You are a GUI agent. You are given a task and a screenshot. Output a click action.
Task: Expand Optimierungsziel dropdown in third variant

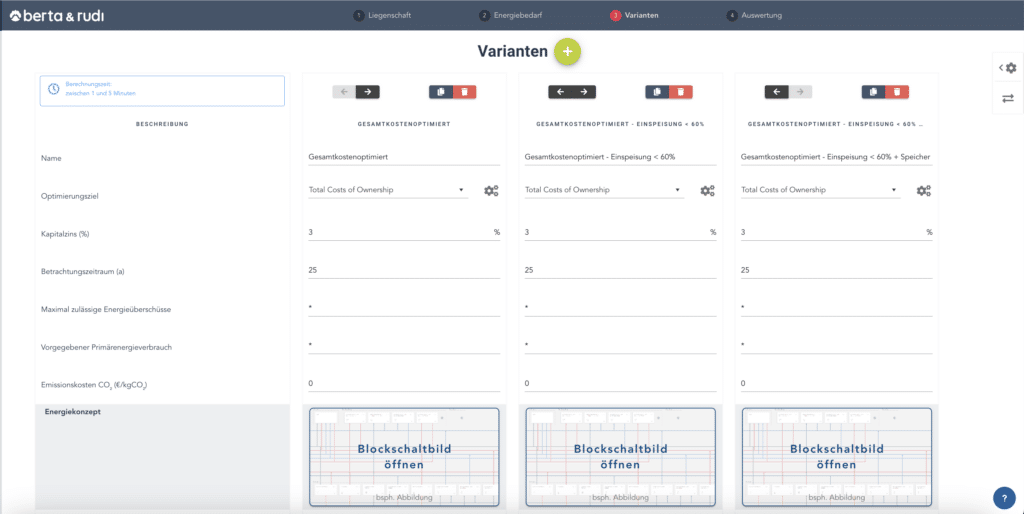[819, 189]
